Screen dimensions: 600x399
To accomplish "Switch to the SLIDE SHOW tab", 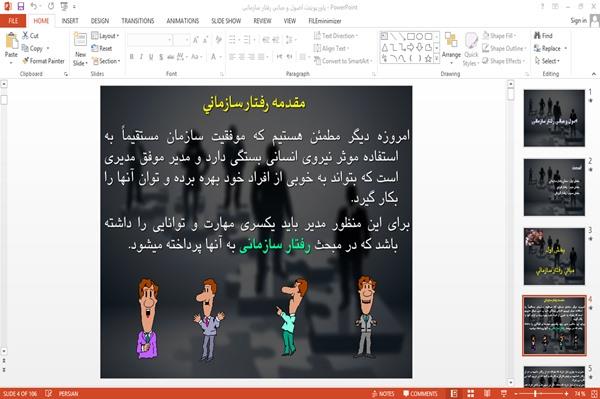I will (x=226, y=21).
